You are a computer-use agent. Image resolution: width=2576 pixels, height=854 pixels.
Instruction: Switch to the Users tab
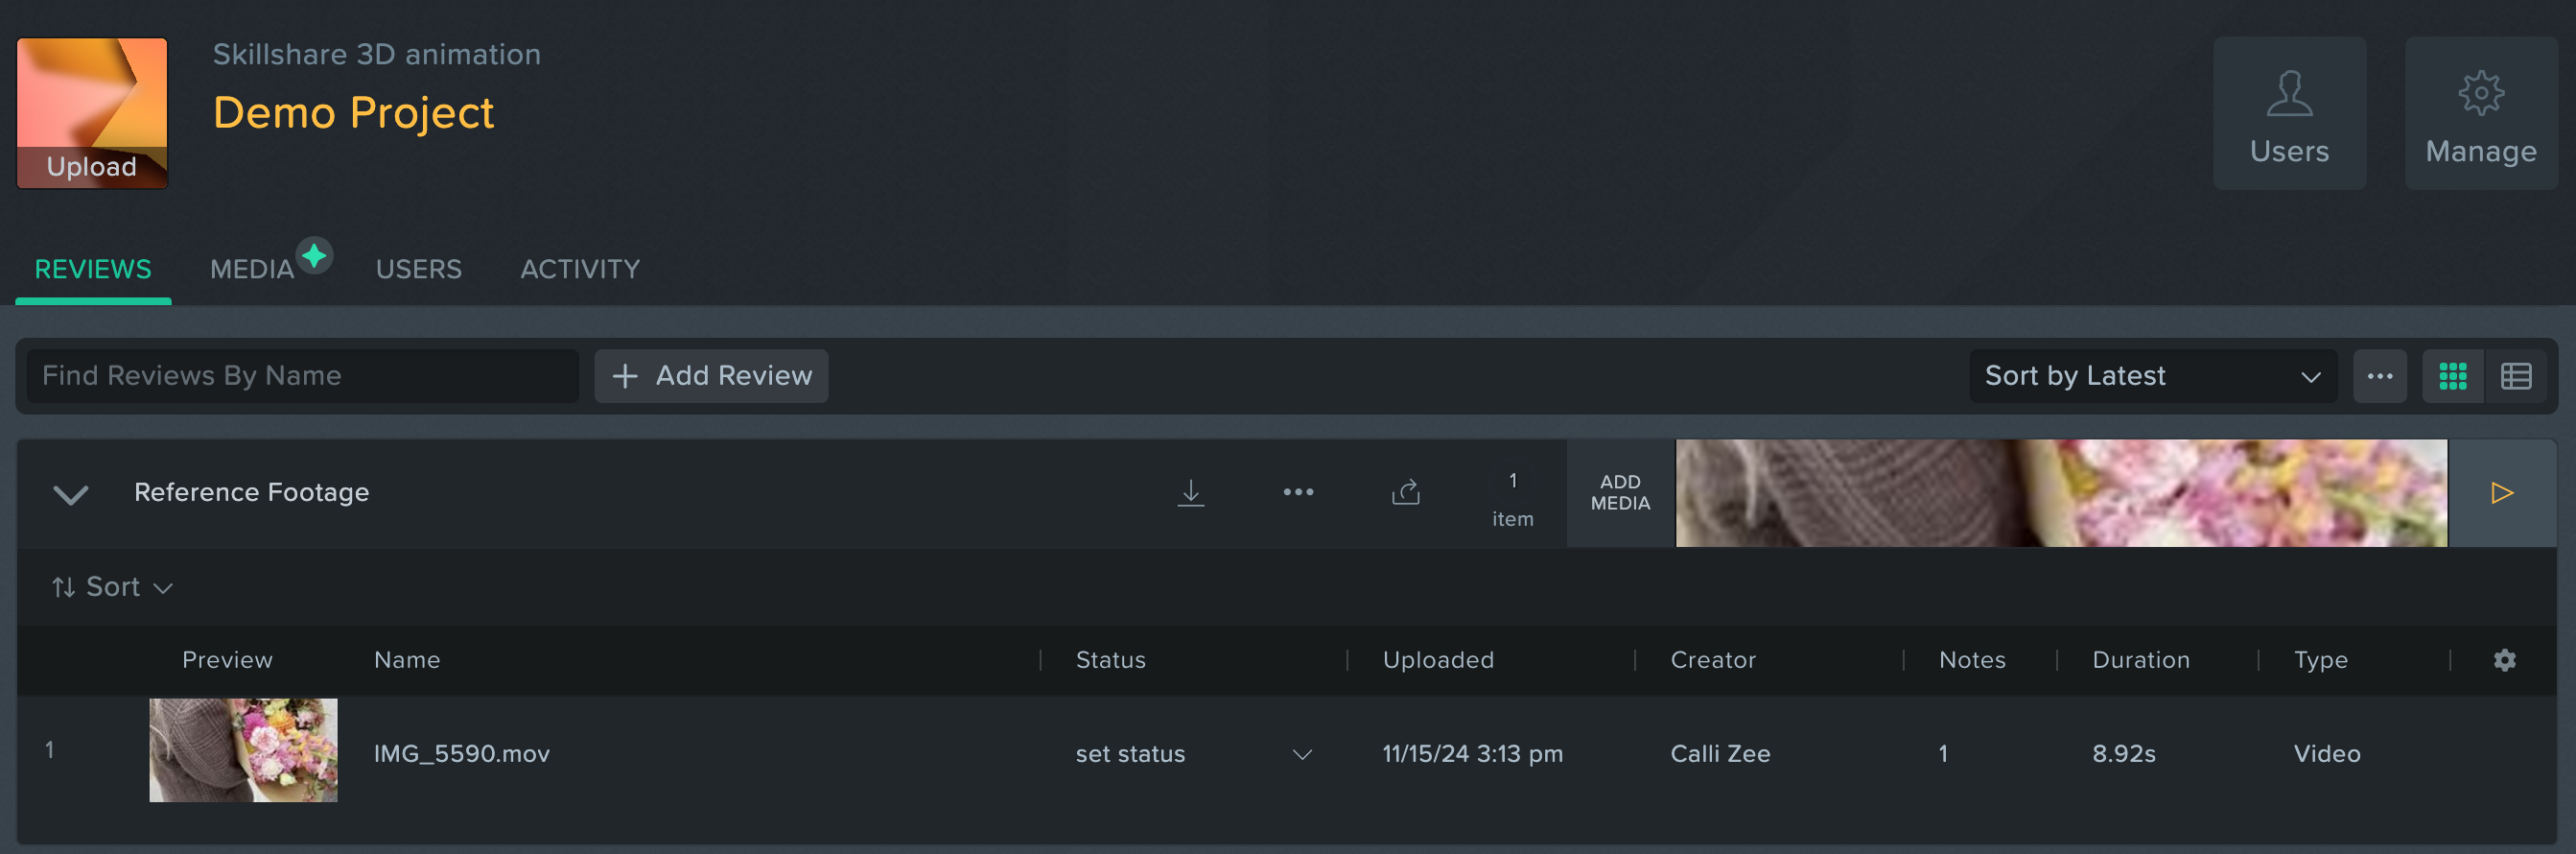point(418,269)
